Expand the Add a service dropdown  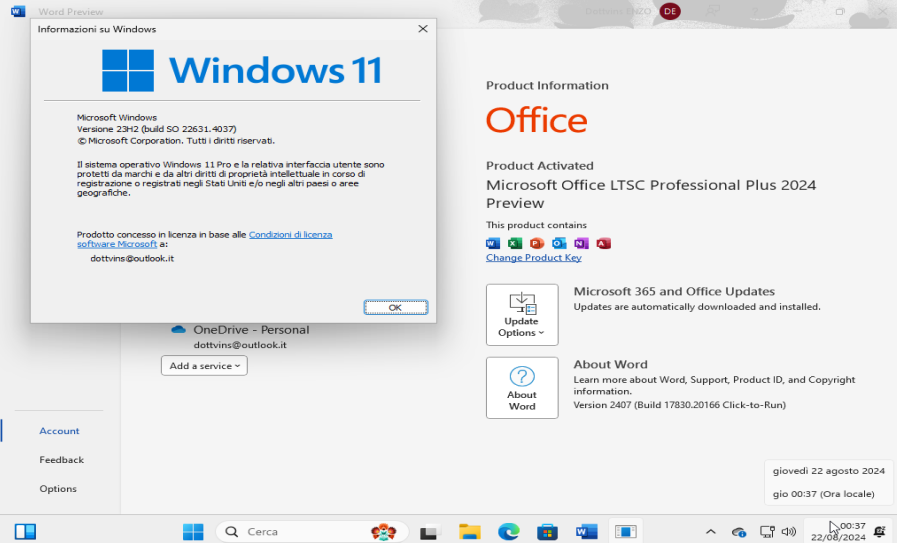coord(204,366)
